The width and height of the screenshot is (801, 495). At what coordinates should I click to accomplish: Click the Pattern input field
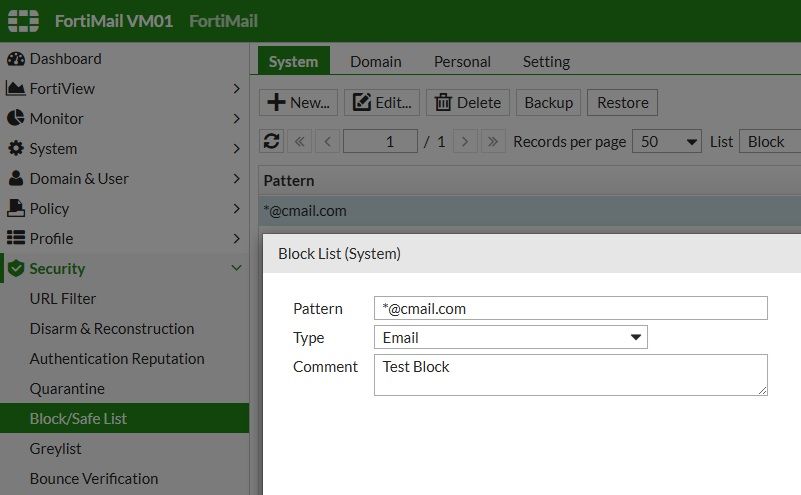570,308
